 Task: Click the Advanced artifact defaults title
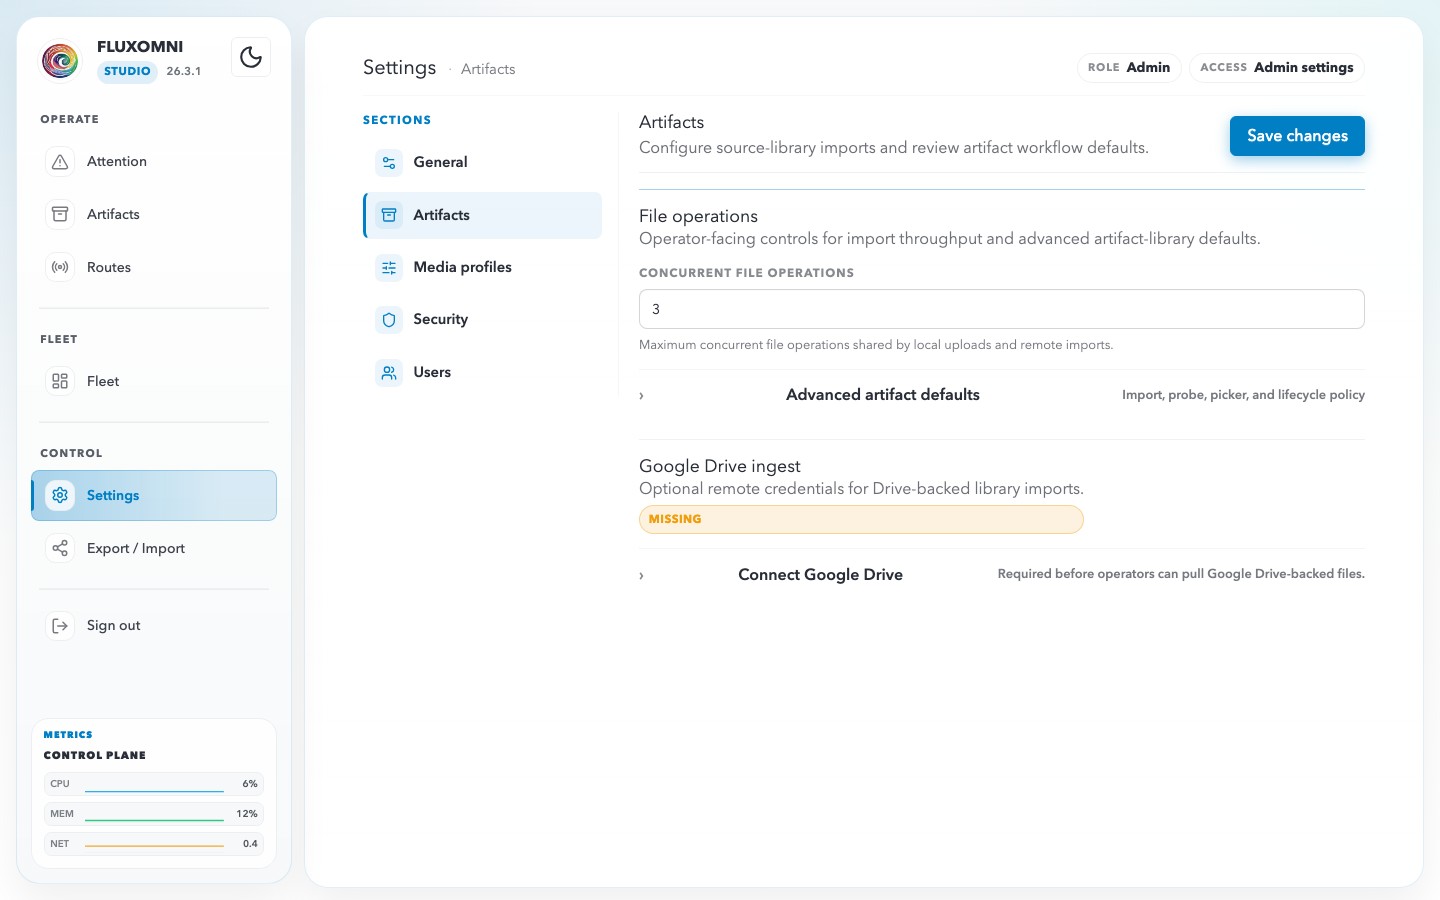click(x=883, y=395)
